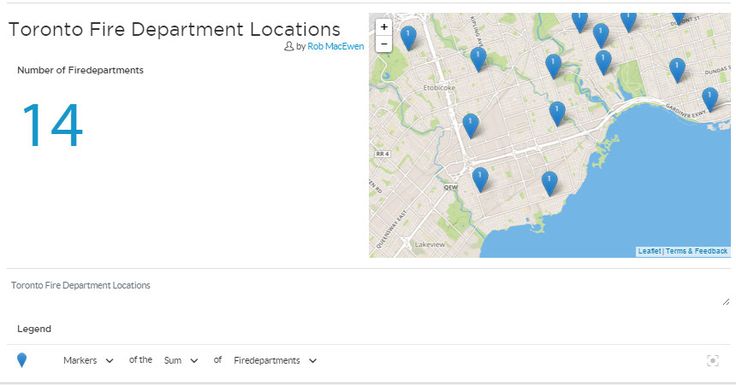Zoom in on the map

384,27
